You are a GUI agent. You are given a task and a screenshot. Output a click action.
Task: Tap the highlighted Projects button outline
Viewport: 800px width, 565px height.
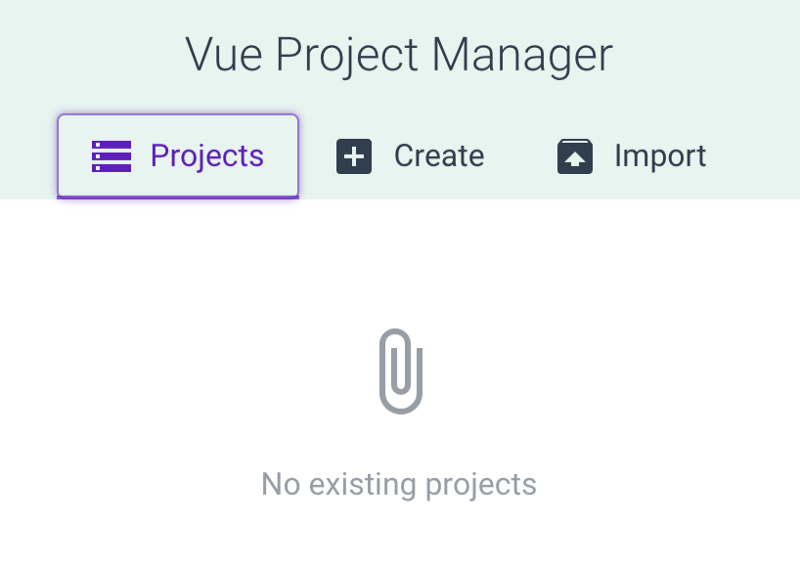pyautogui.click(x=178, y=120)
